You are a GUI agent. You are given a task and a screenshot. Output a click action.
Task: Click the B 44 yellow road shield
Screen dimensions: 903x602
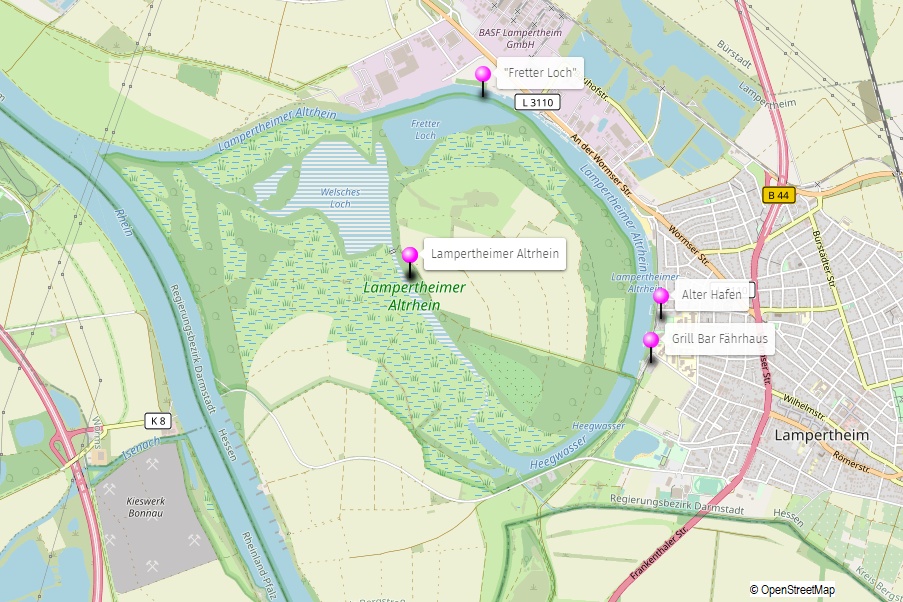[779, 195]
